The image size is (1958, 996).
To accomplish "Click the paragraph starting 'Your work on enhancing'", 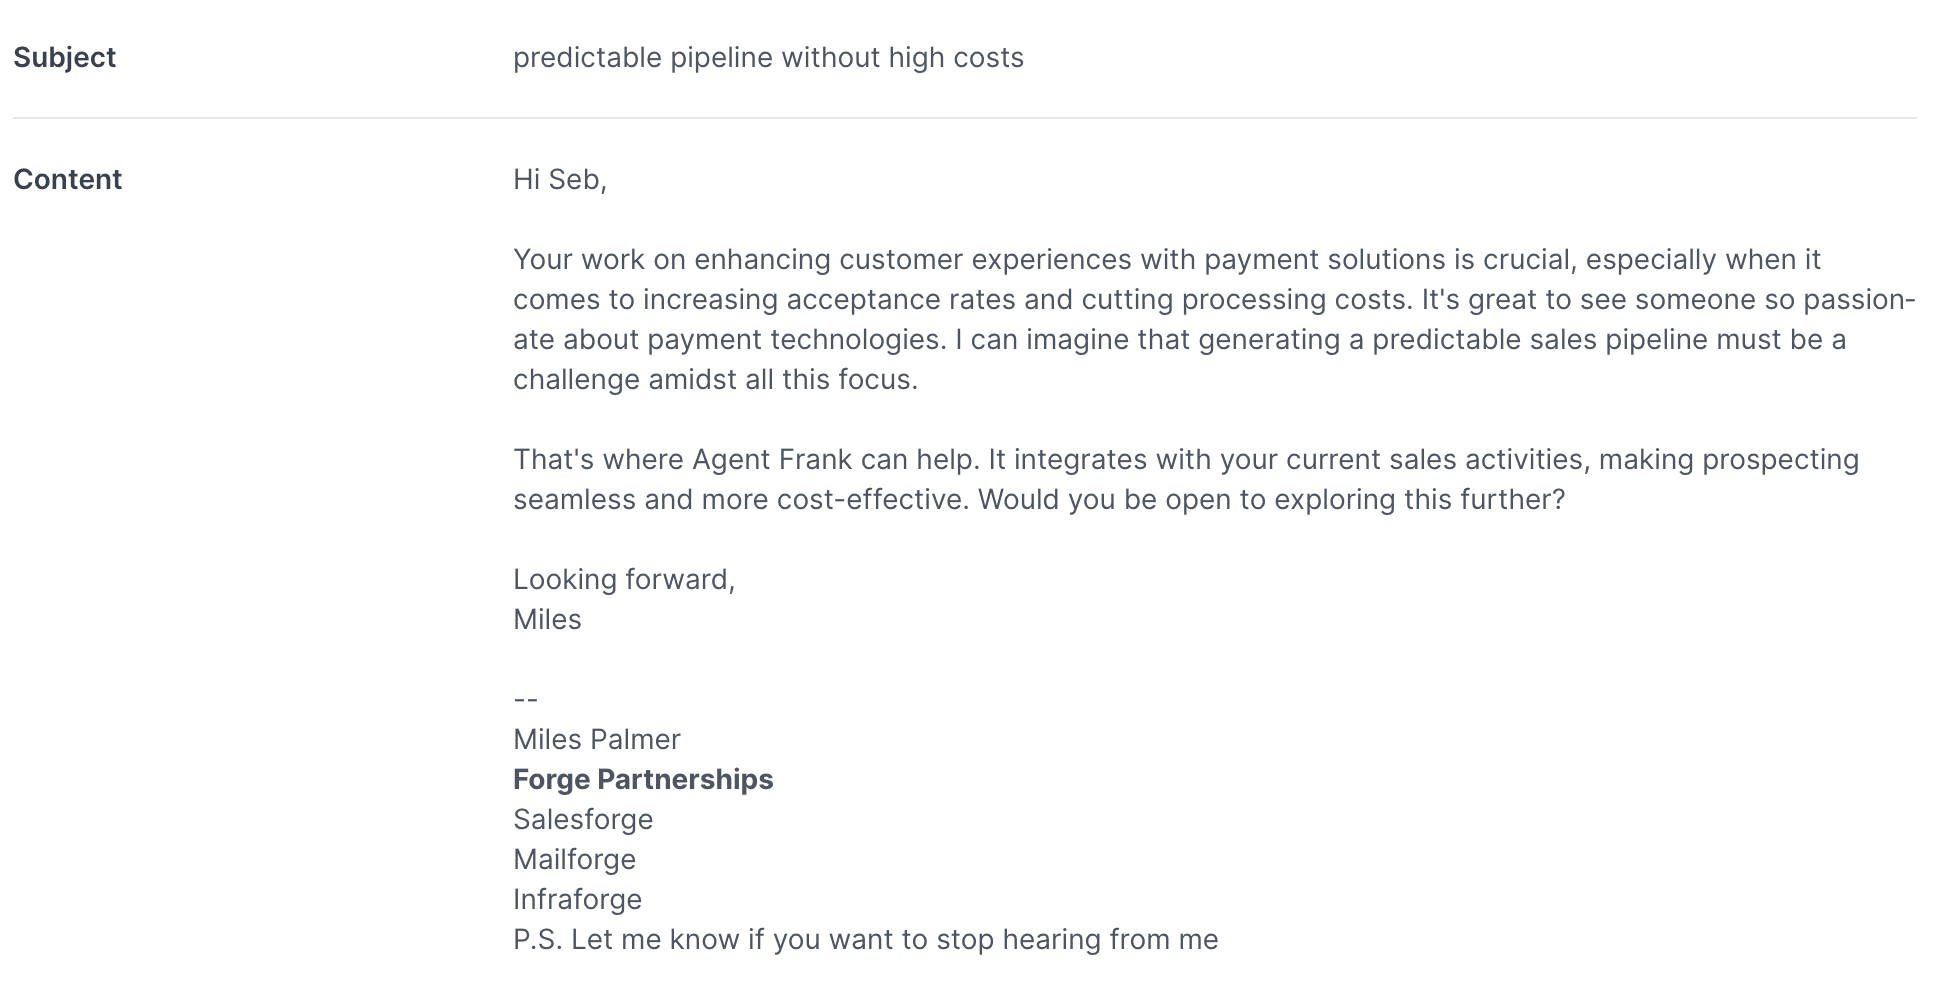I will point(1214,319).
